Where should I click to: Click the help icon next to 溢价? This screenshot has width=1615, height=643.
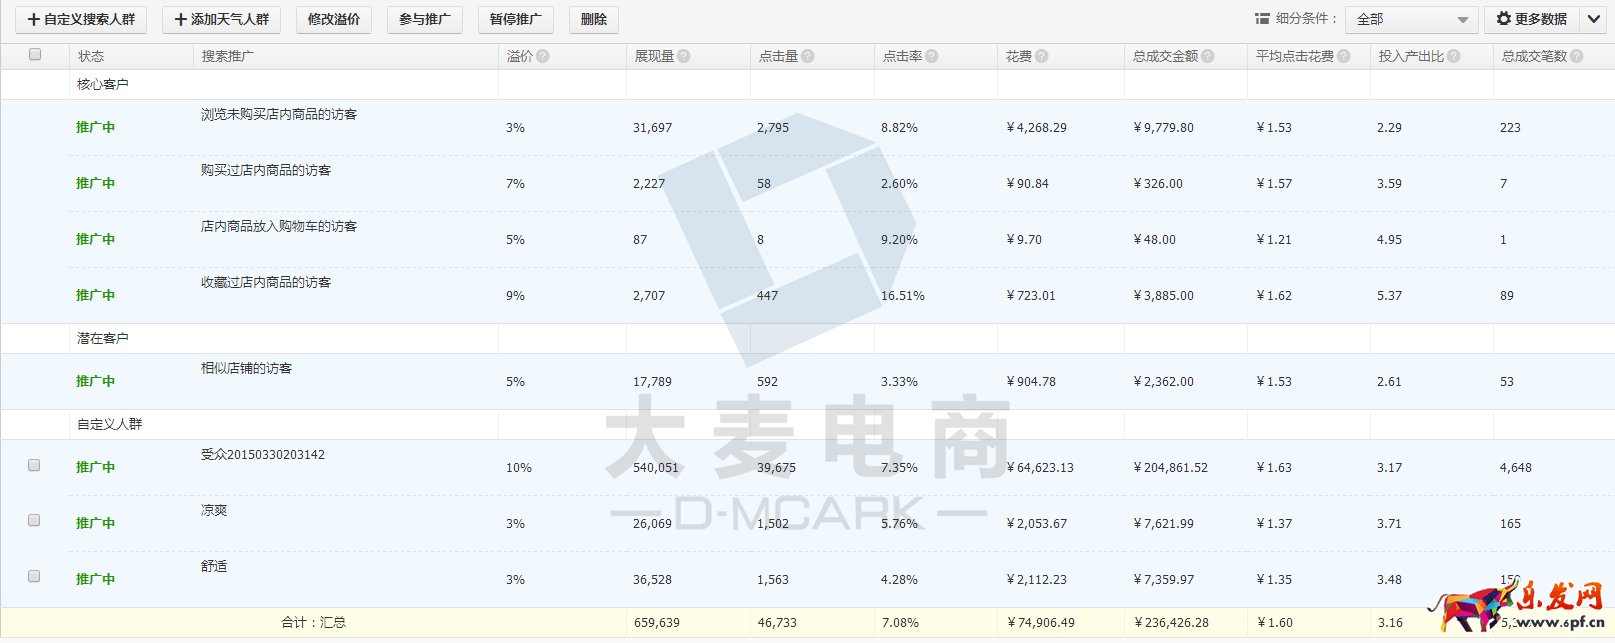pos(543,57)
